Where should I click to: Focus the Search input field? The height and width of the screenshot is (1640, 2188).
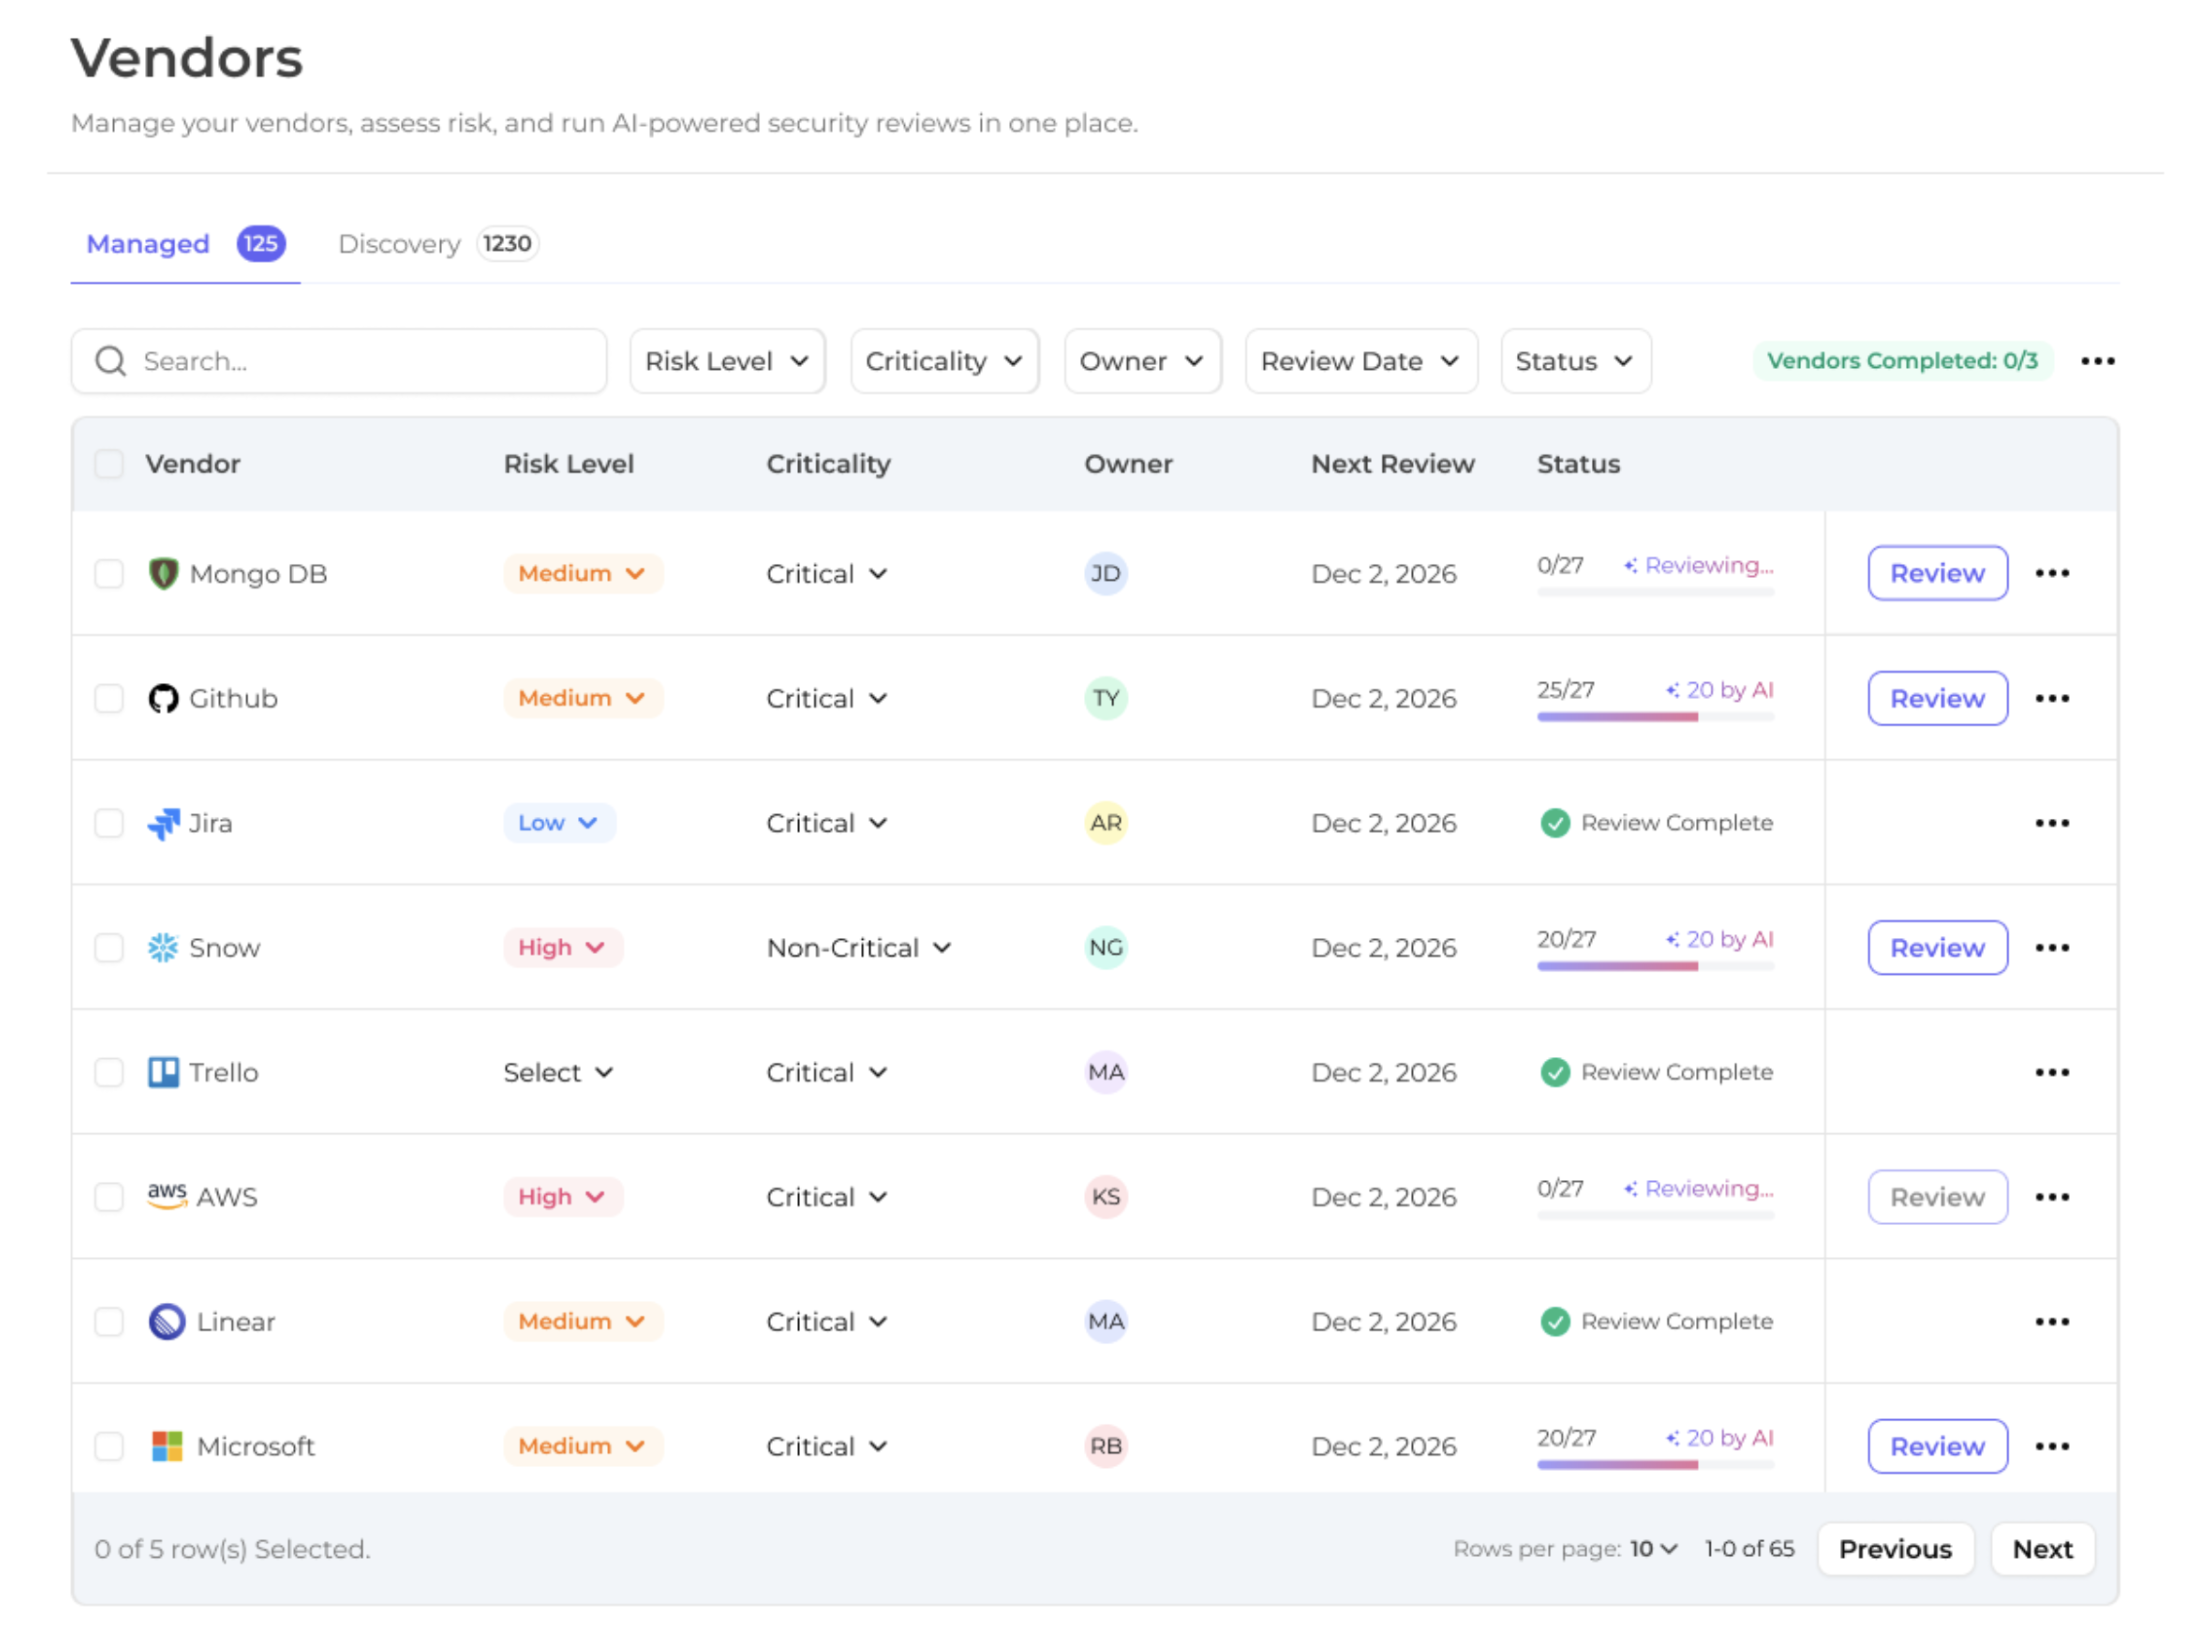click(x=338, y=361)
